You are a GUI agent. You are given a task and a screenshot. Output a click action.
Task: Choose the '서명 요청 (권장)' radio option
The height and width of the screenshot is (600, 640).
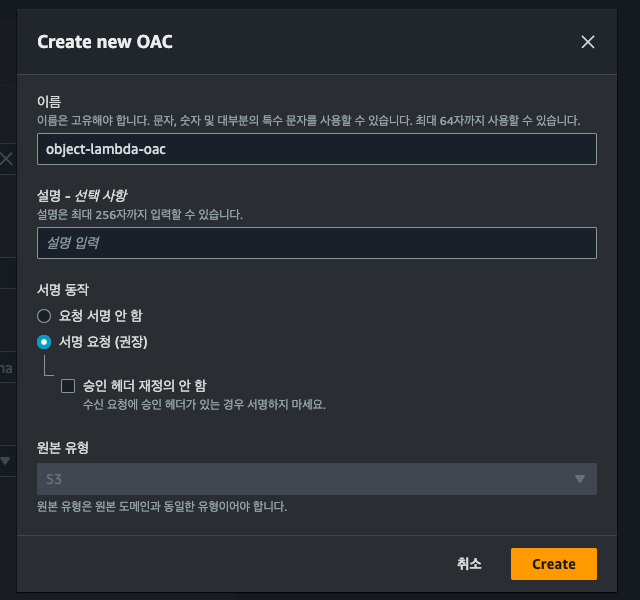coord(43,342)
